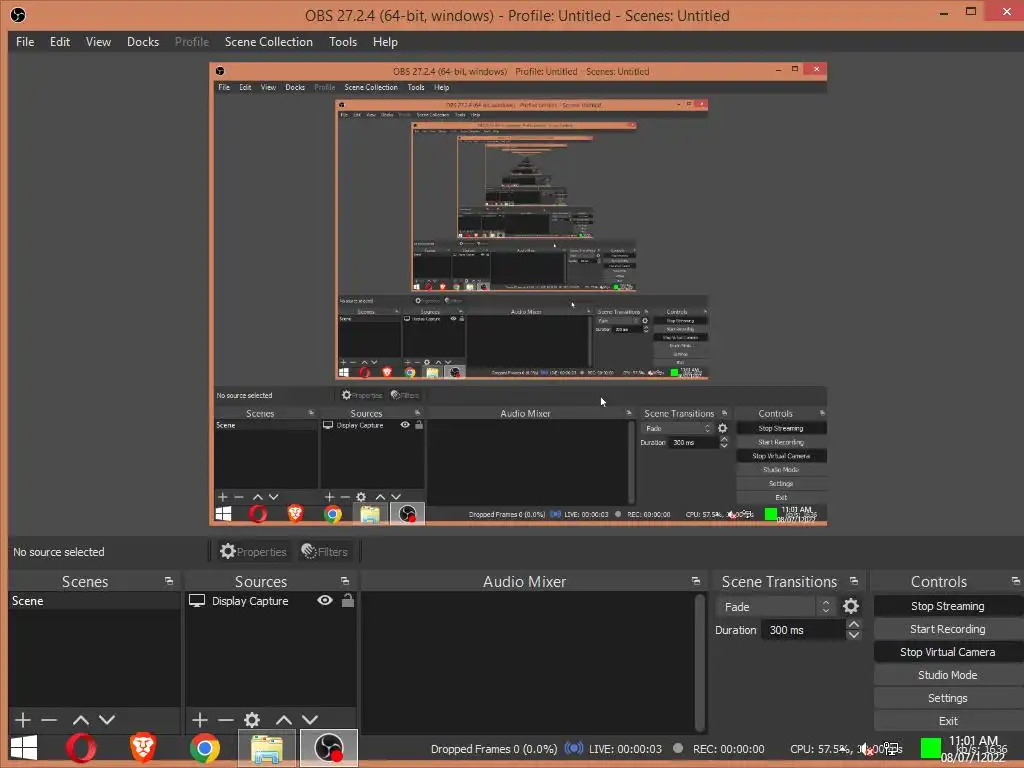Open the Edit menu
The width and height of the screenshot is (1024, 768).
(59, 42)
